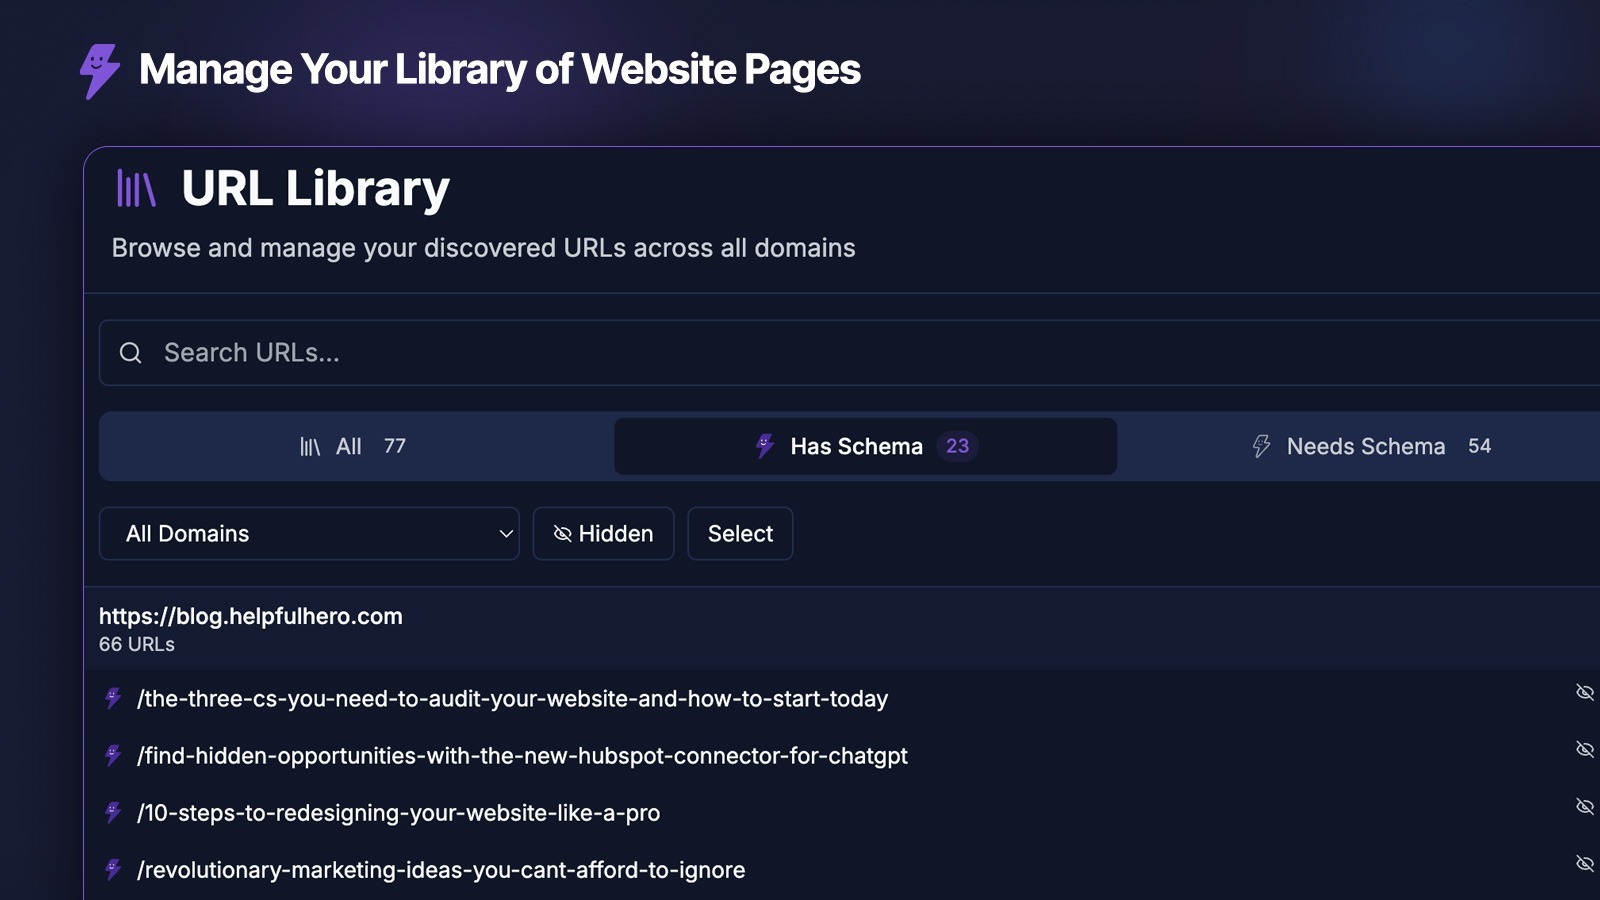Switch to the Needs Schema tab
Image resolution: width=1600 pixels, height=900 pixels.
tap(1370, 447)
